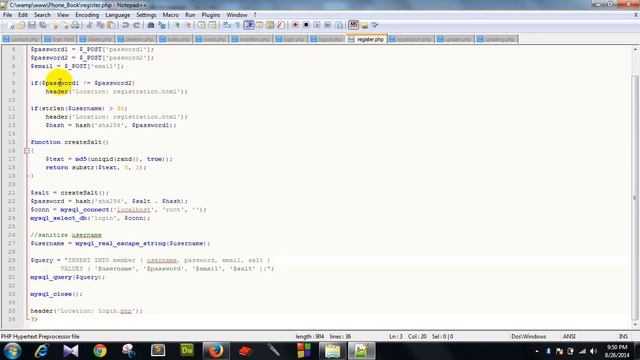Open the user-defined language dialog icon
Viewport: 640px width, 360px height.
[x=259, y=25]
